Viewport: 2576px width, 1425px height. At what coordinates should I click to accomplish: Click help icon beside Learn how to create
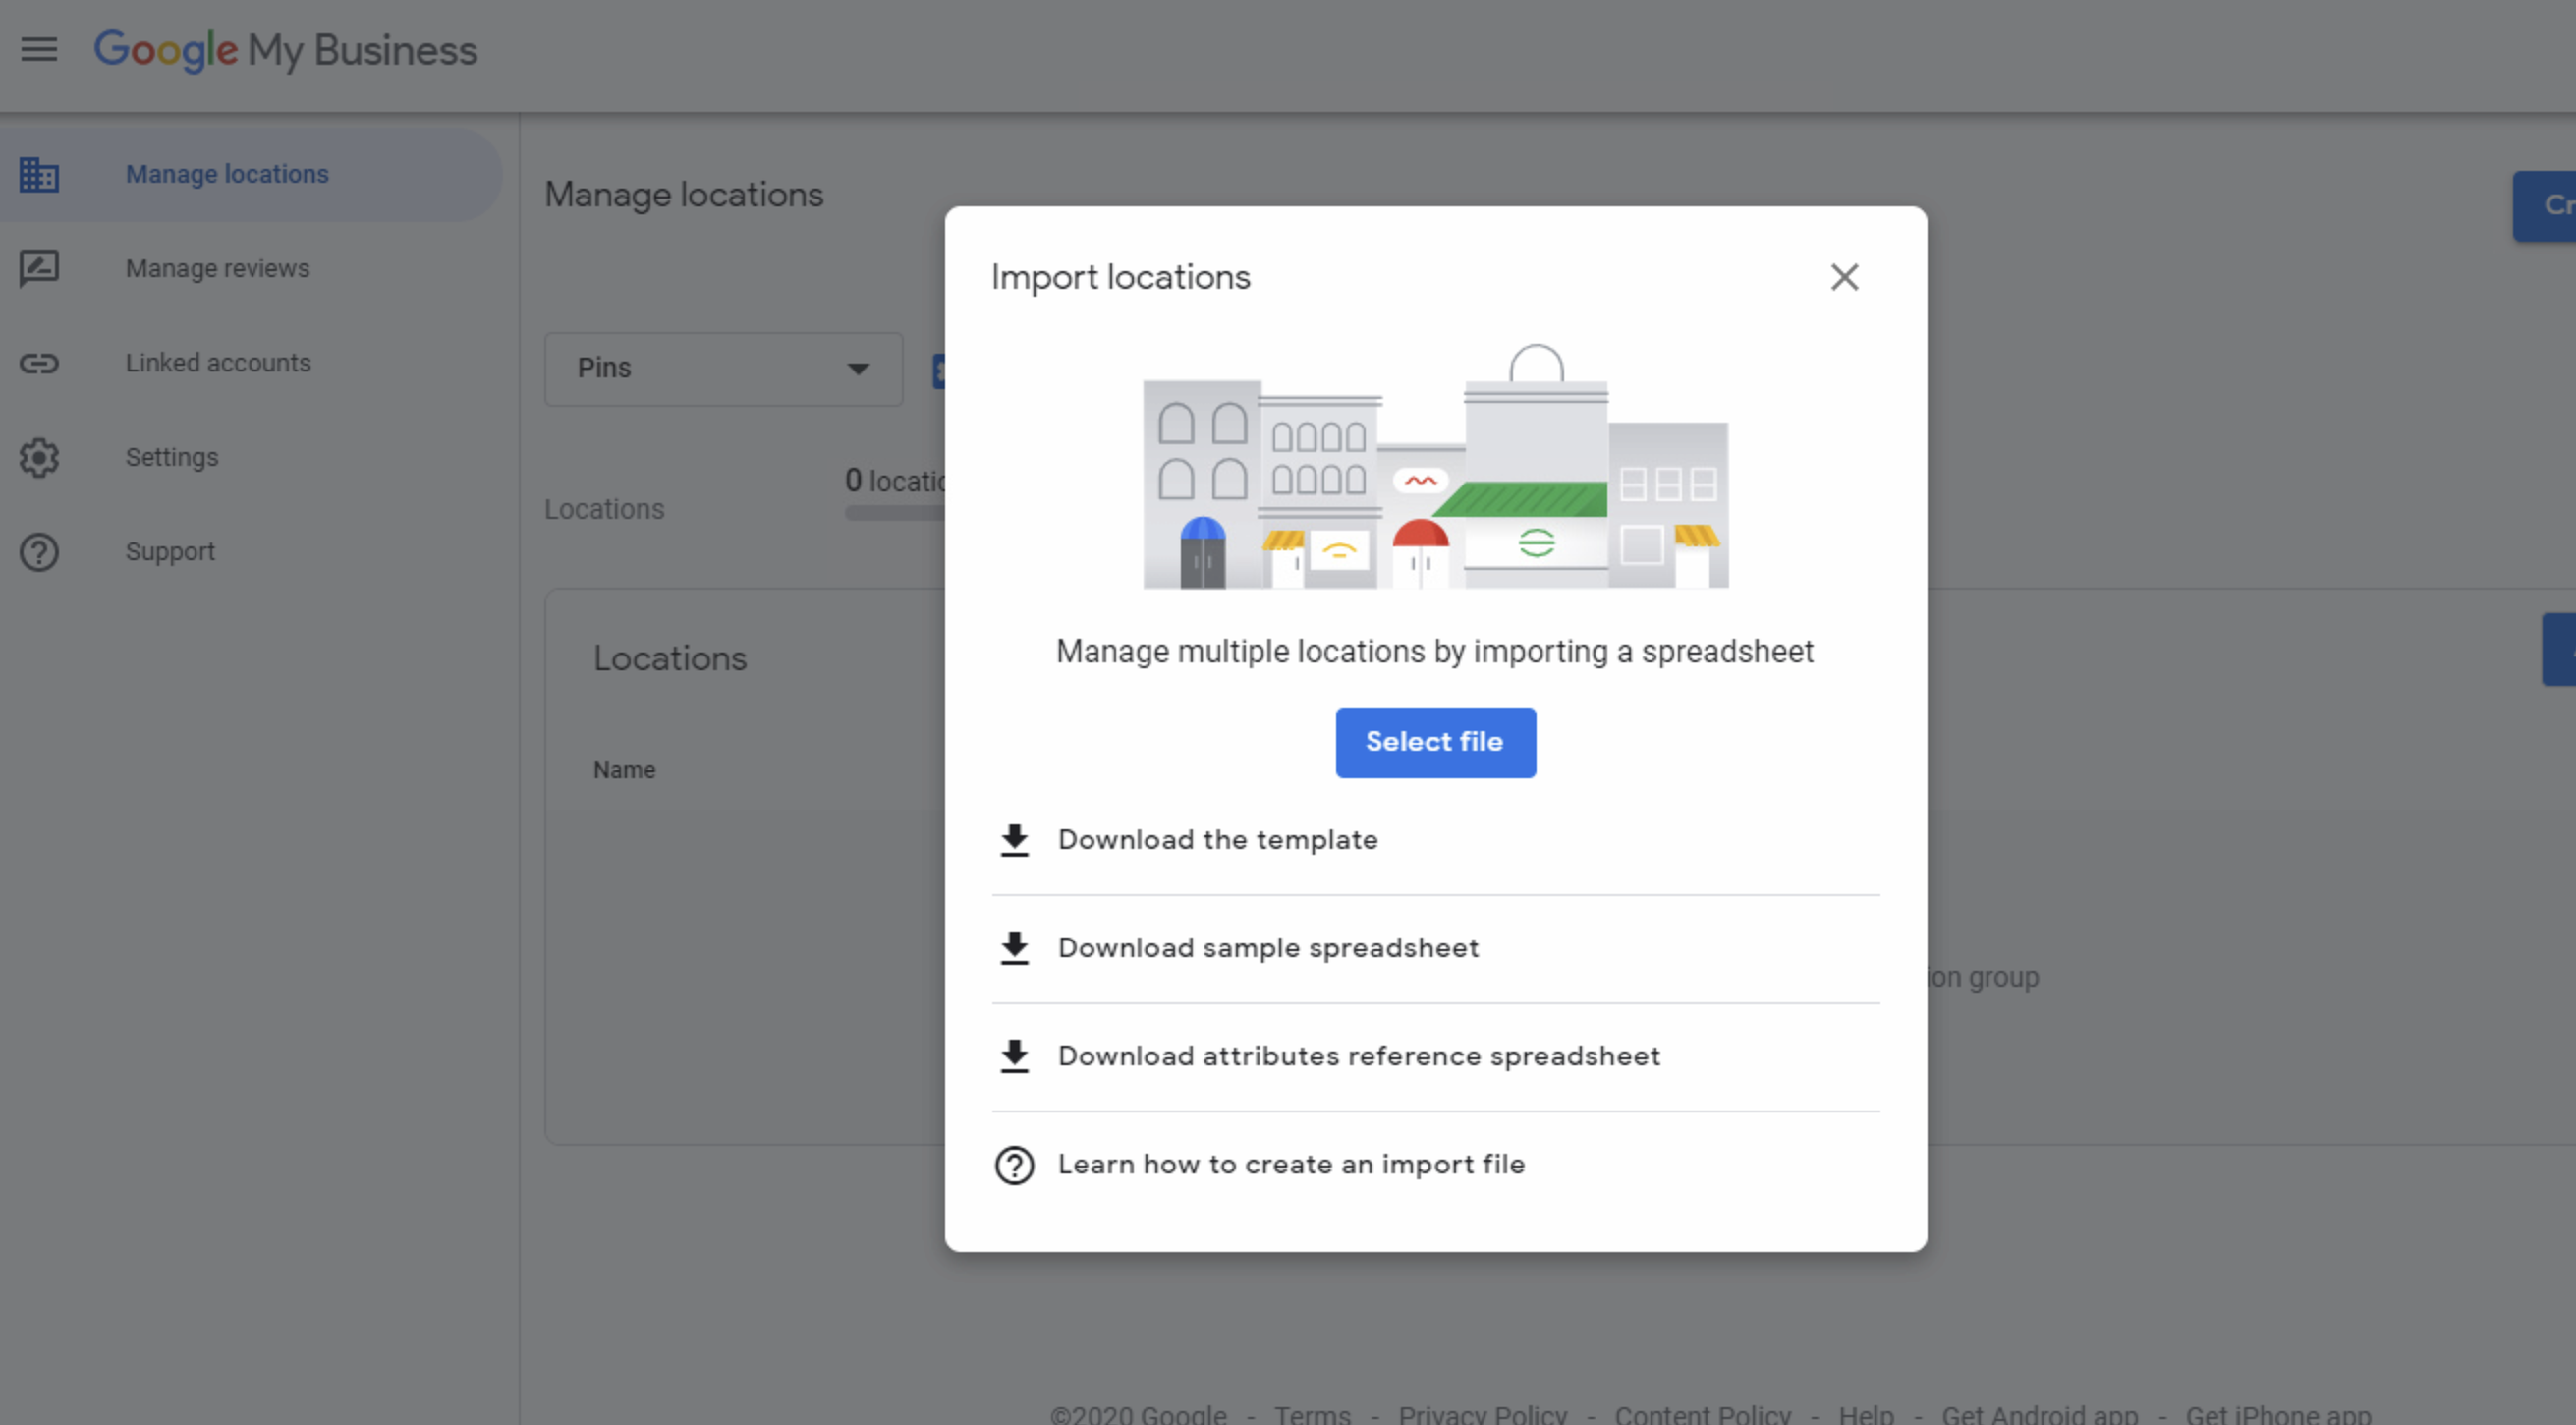click(1014, 1165)
